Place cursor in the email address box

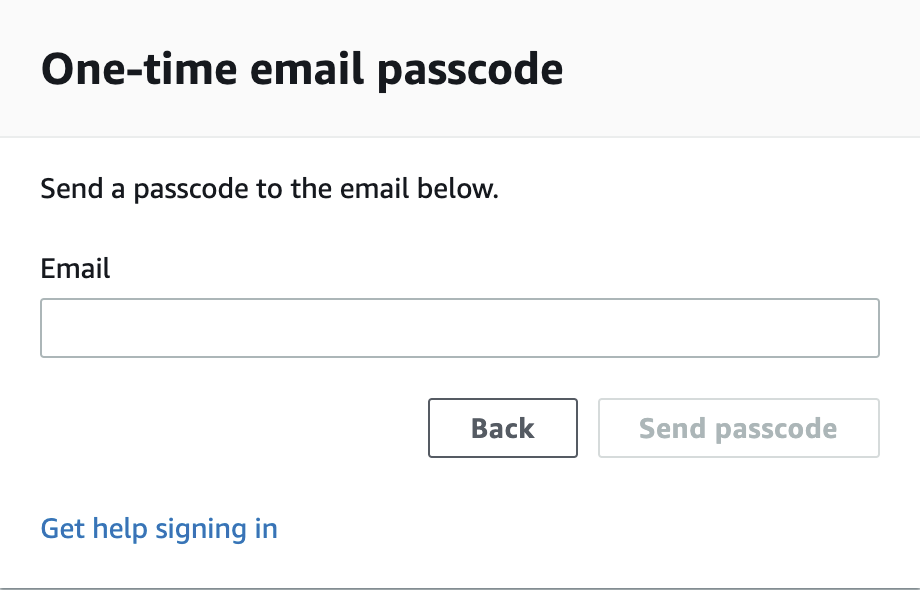point(459,328)
